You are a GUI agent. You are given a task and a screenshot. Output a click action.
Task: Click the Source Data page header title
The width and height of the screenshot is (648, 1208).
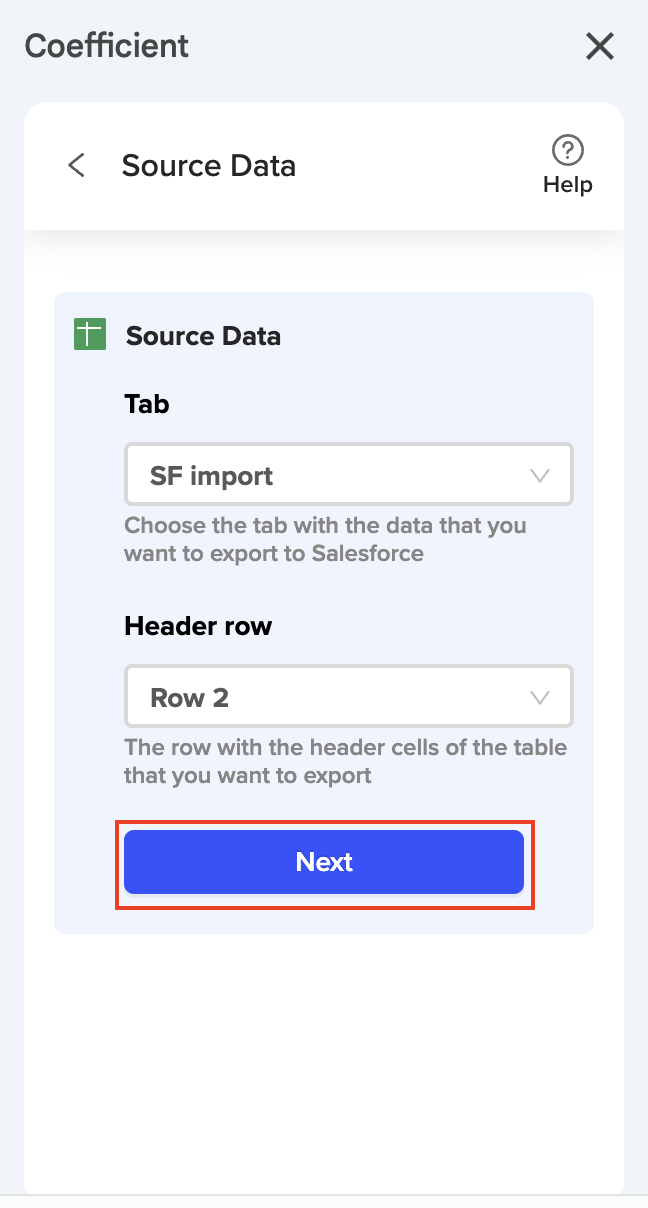pyautogui.click(x=208, y=165)
